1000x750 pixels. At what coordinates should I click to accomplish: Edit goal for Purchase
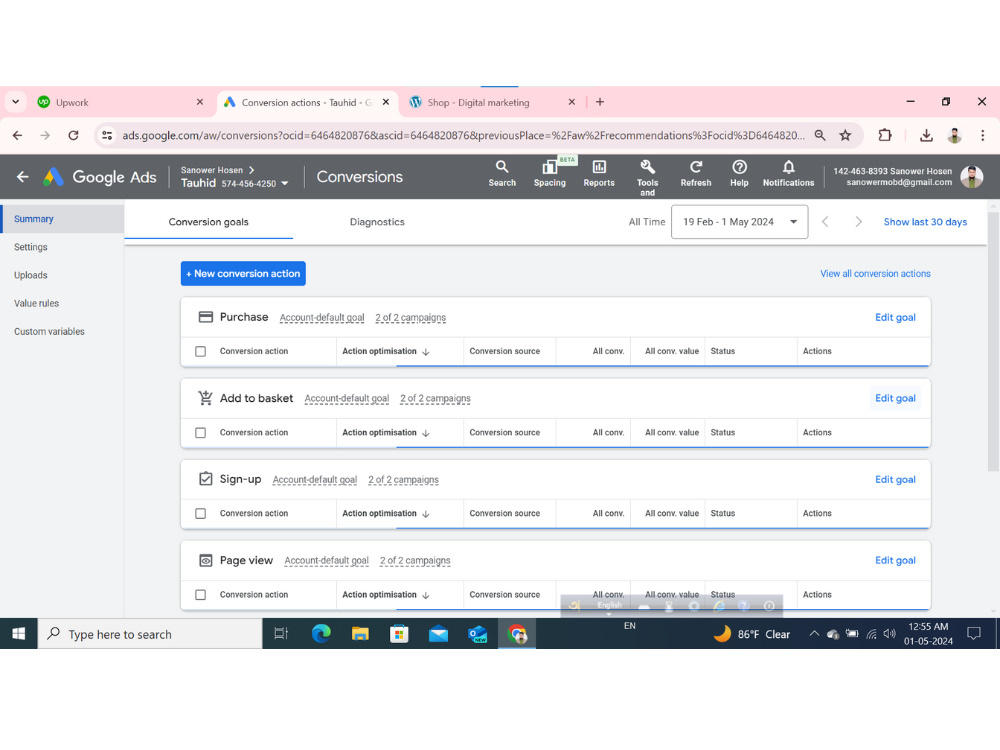coord(895,318)
